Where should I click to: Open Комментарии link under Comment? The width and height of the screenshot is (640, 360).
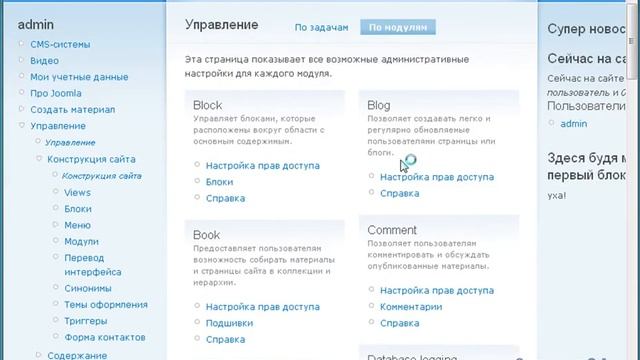pos(411,307)
